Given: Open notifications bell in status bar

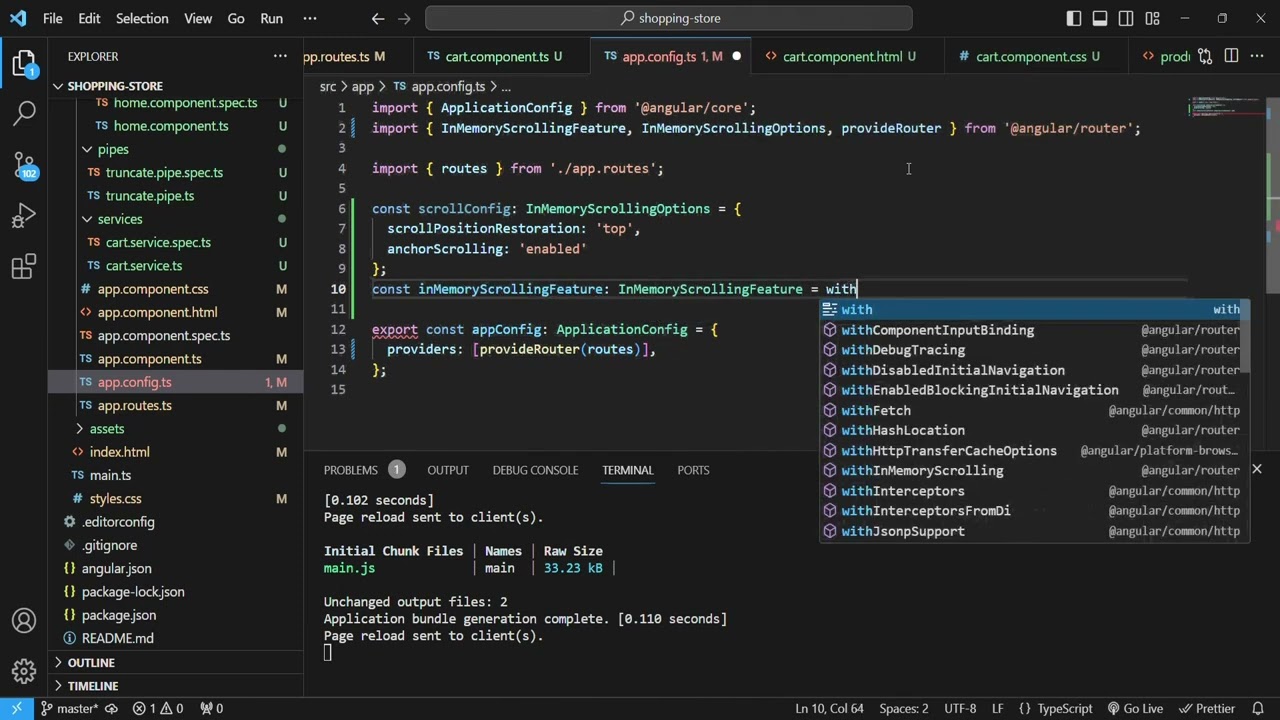Looking at the screenshot, I should (x=1260, y=708).
